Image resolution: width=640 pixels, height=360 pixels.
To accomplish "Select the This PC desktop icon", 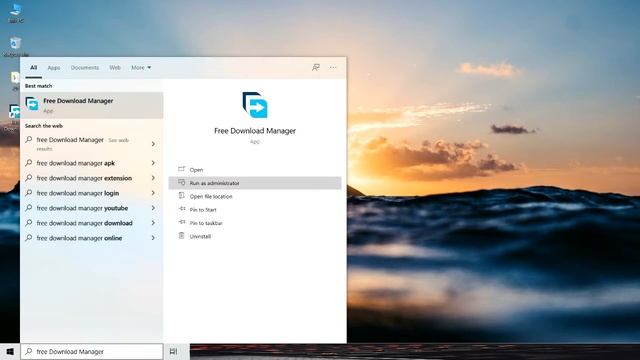I will tap(16, 13).
